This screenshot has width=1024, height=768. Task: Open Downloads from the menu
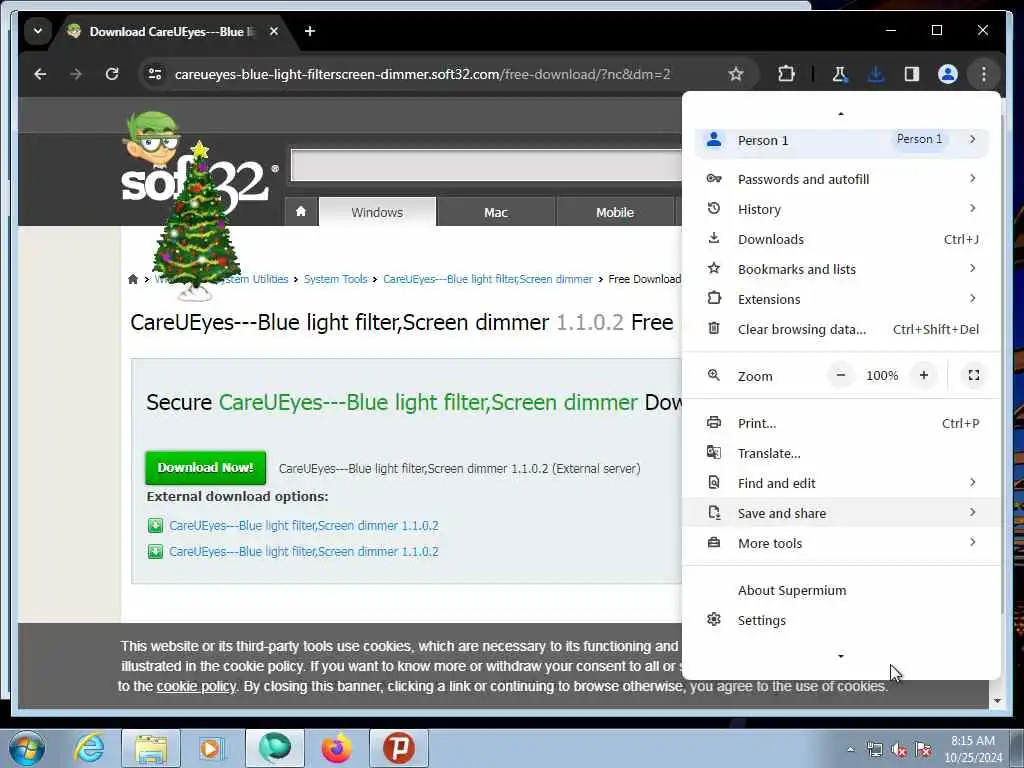841,239
